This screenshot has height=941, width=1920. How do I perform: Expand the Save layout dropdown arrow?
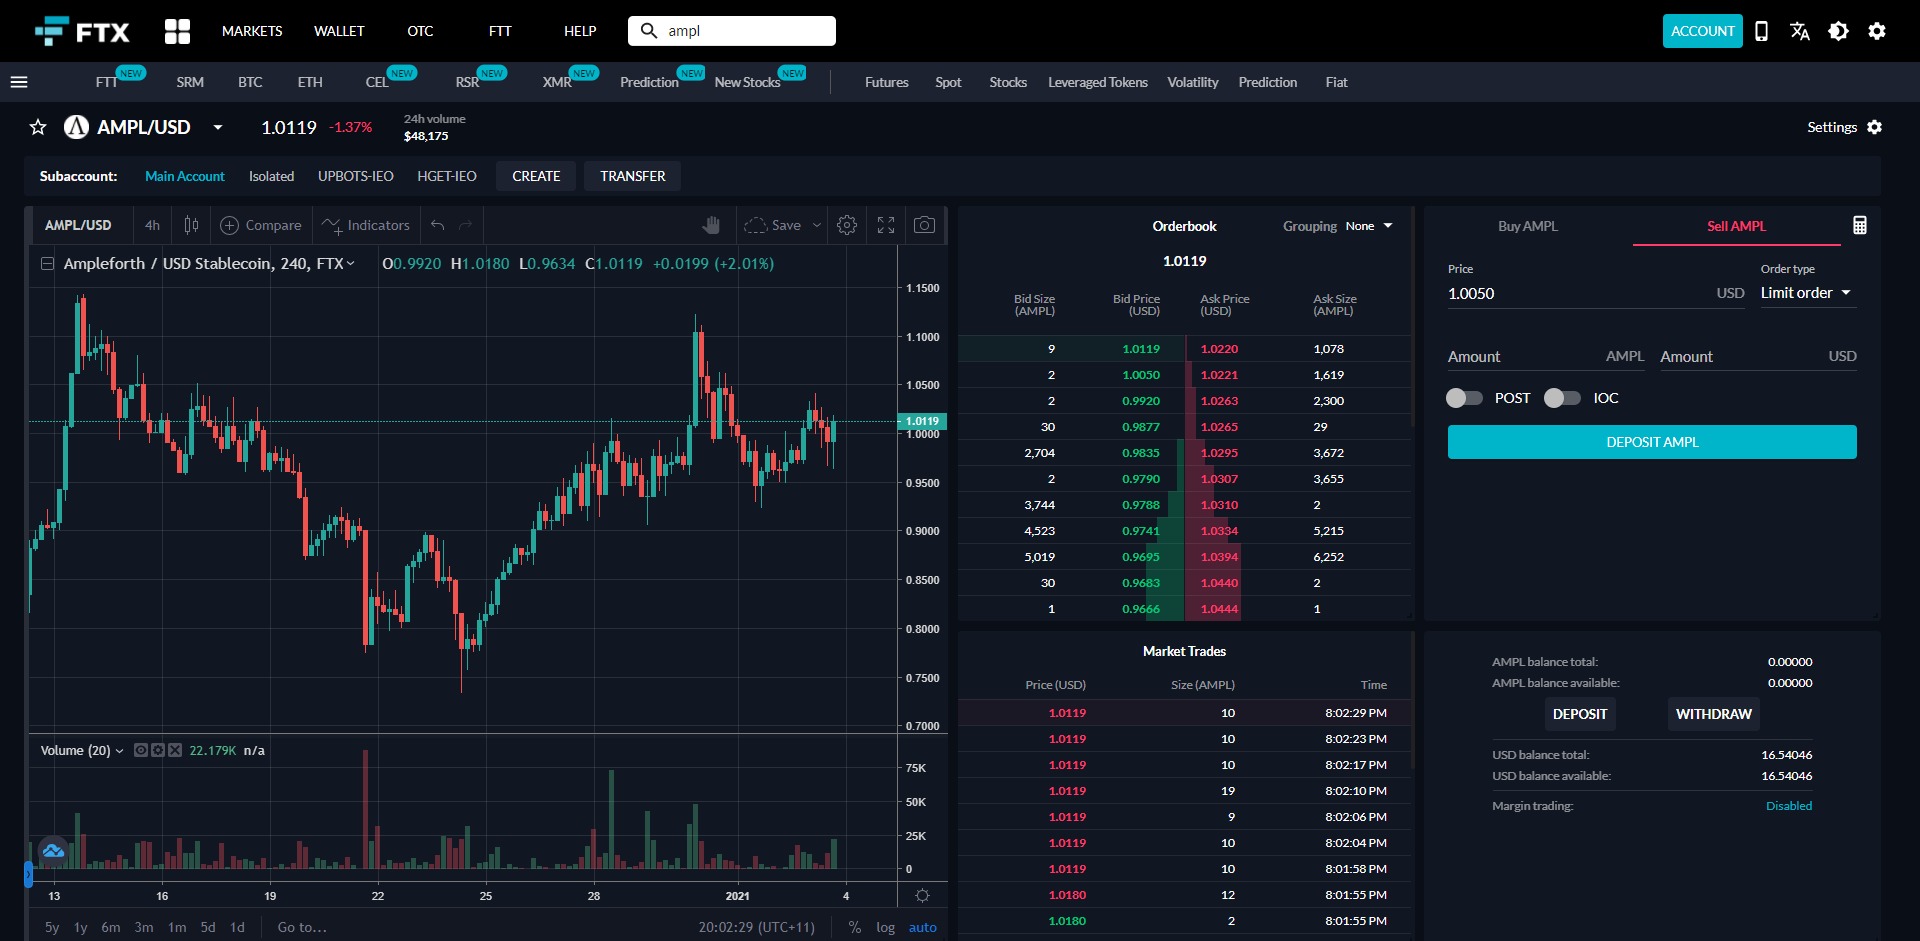coord(817,225)
